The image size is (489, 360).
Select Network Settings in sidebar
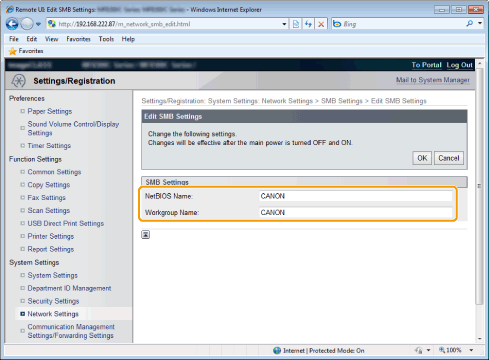[53, 314]
